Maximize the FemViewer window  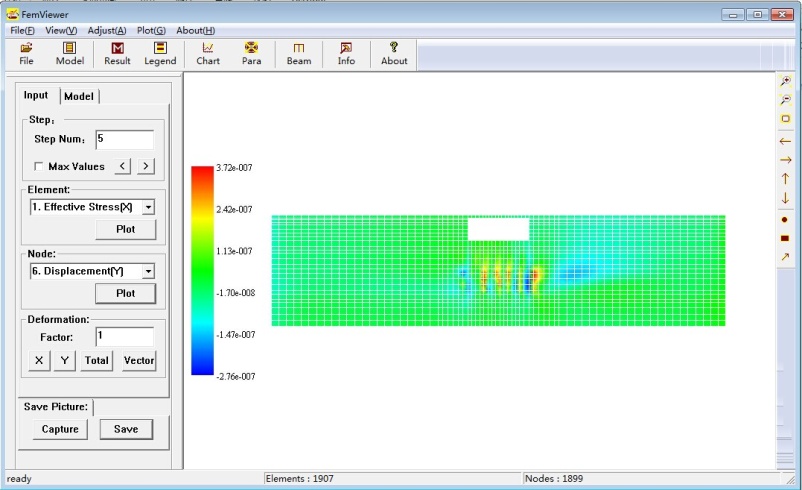point(758,15)
